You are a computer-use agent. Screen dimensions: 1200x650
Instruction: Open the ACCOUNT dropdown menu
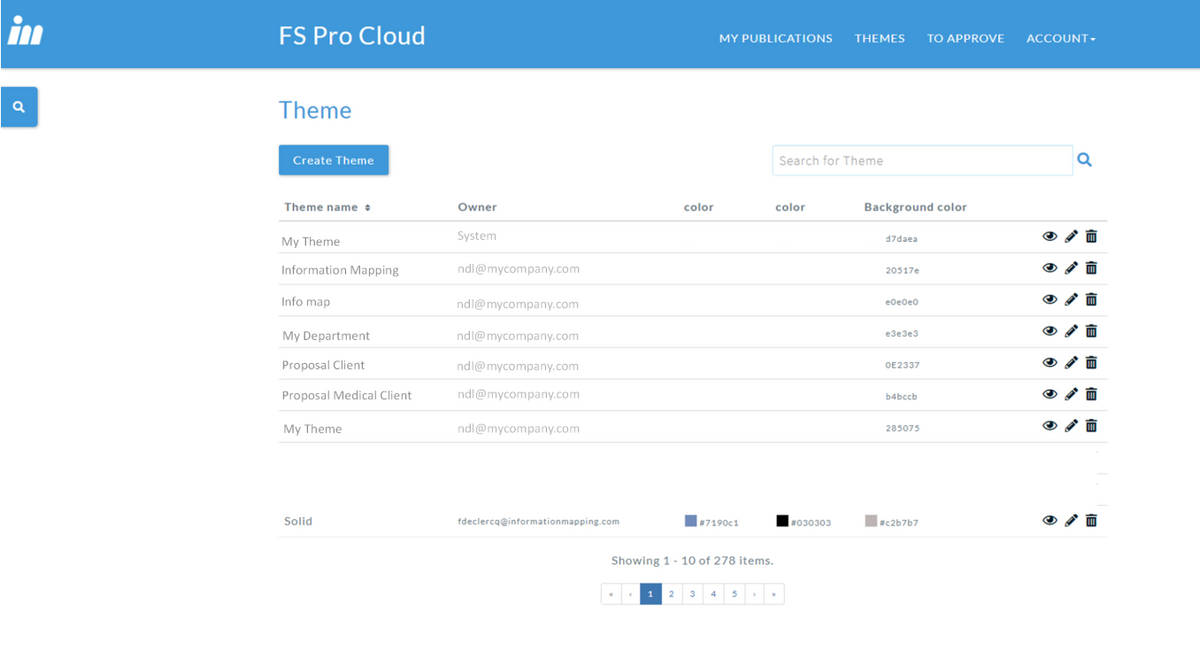pyautogui.click(x=1061, y=38)
